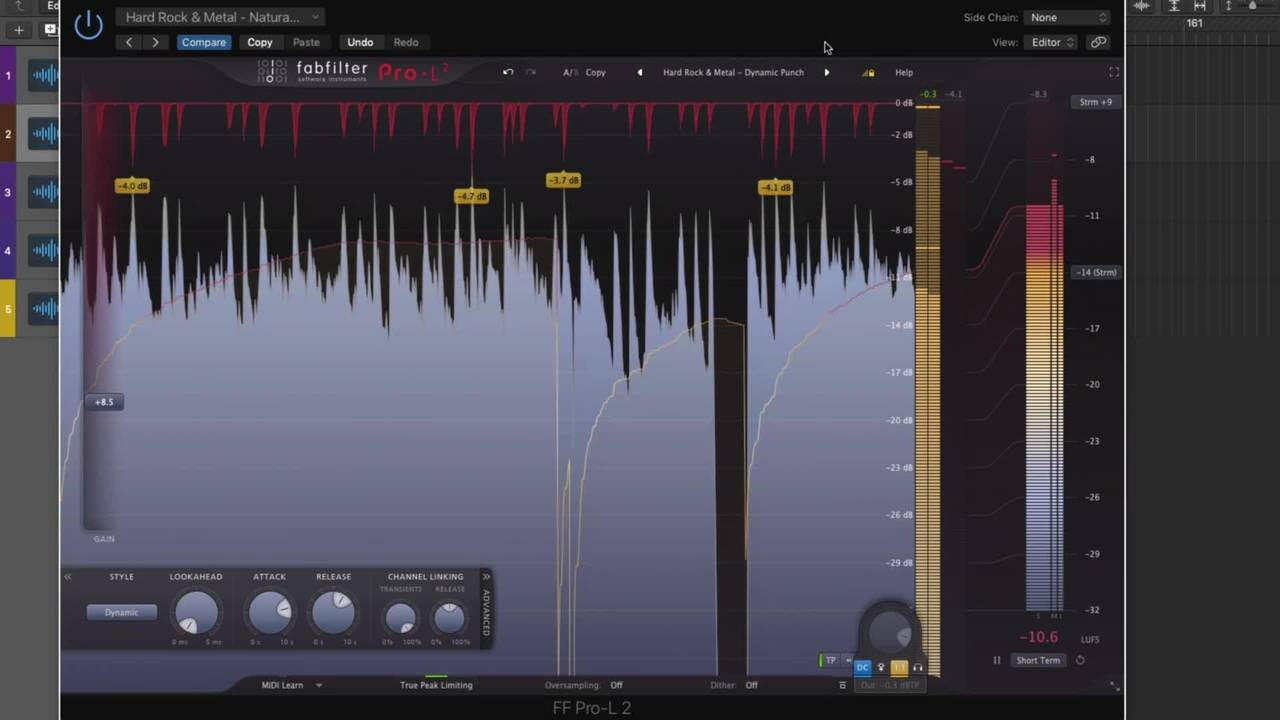
Task: Click the link icon beside View
Action: (1098, 43)
